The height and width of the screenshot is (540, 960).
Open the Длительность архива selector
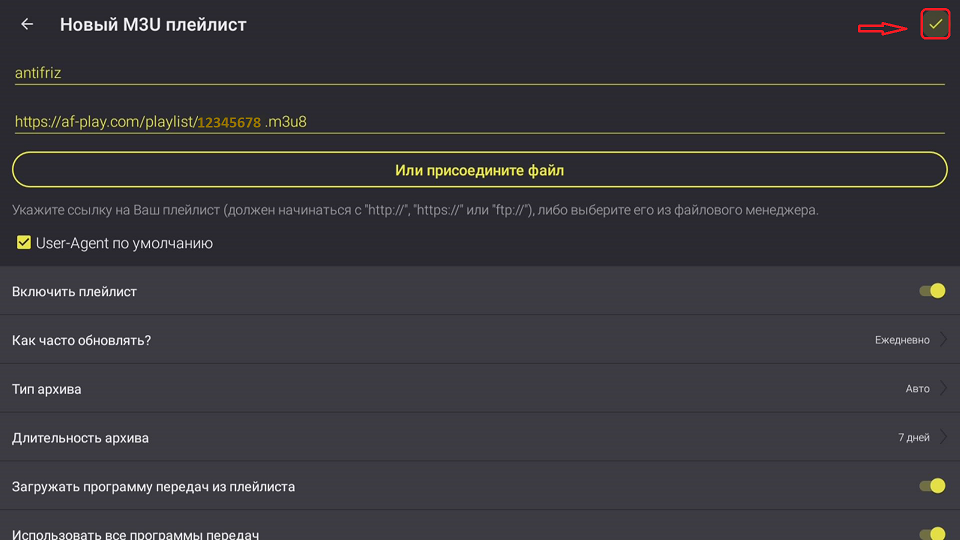480,438
